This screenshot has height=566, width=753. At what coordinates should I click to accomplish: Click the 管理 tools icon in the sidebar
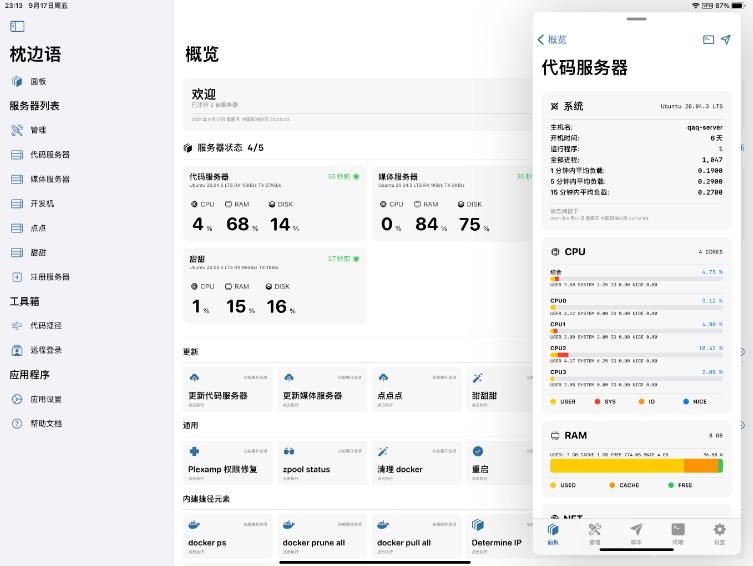tap(17, 130)
